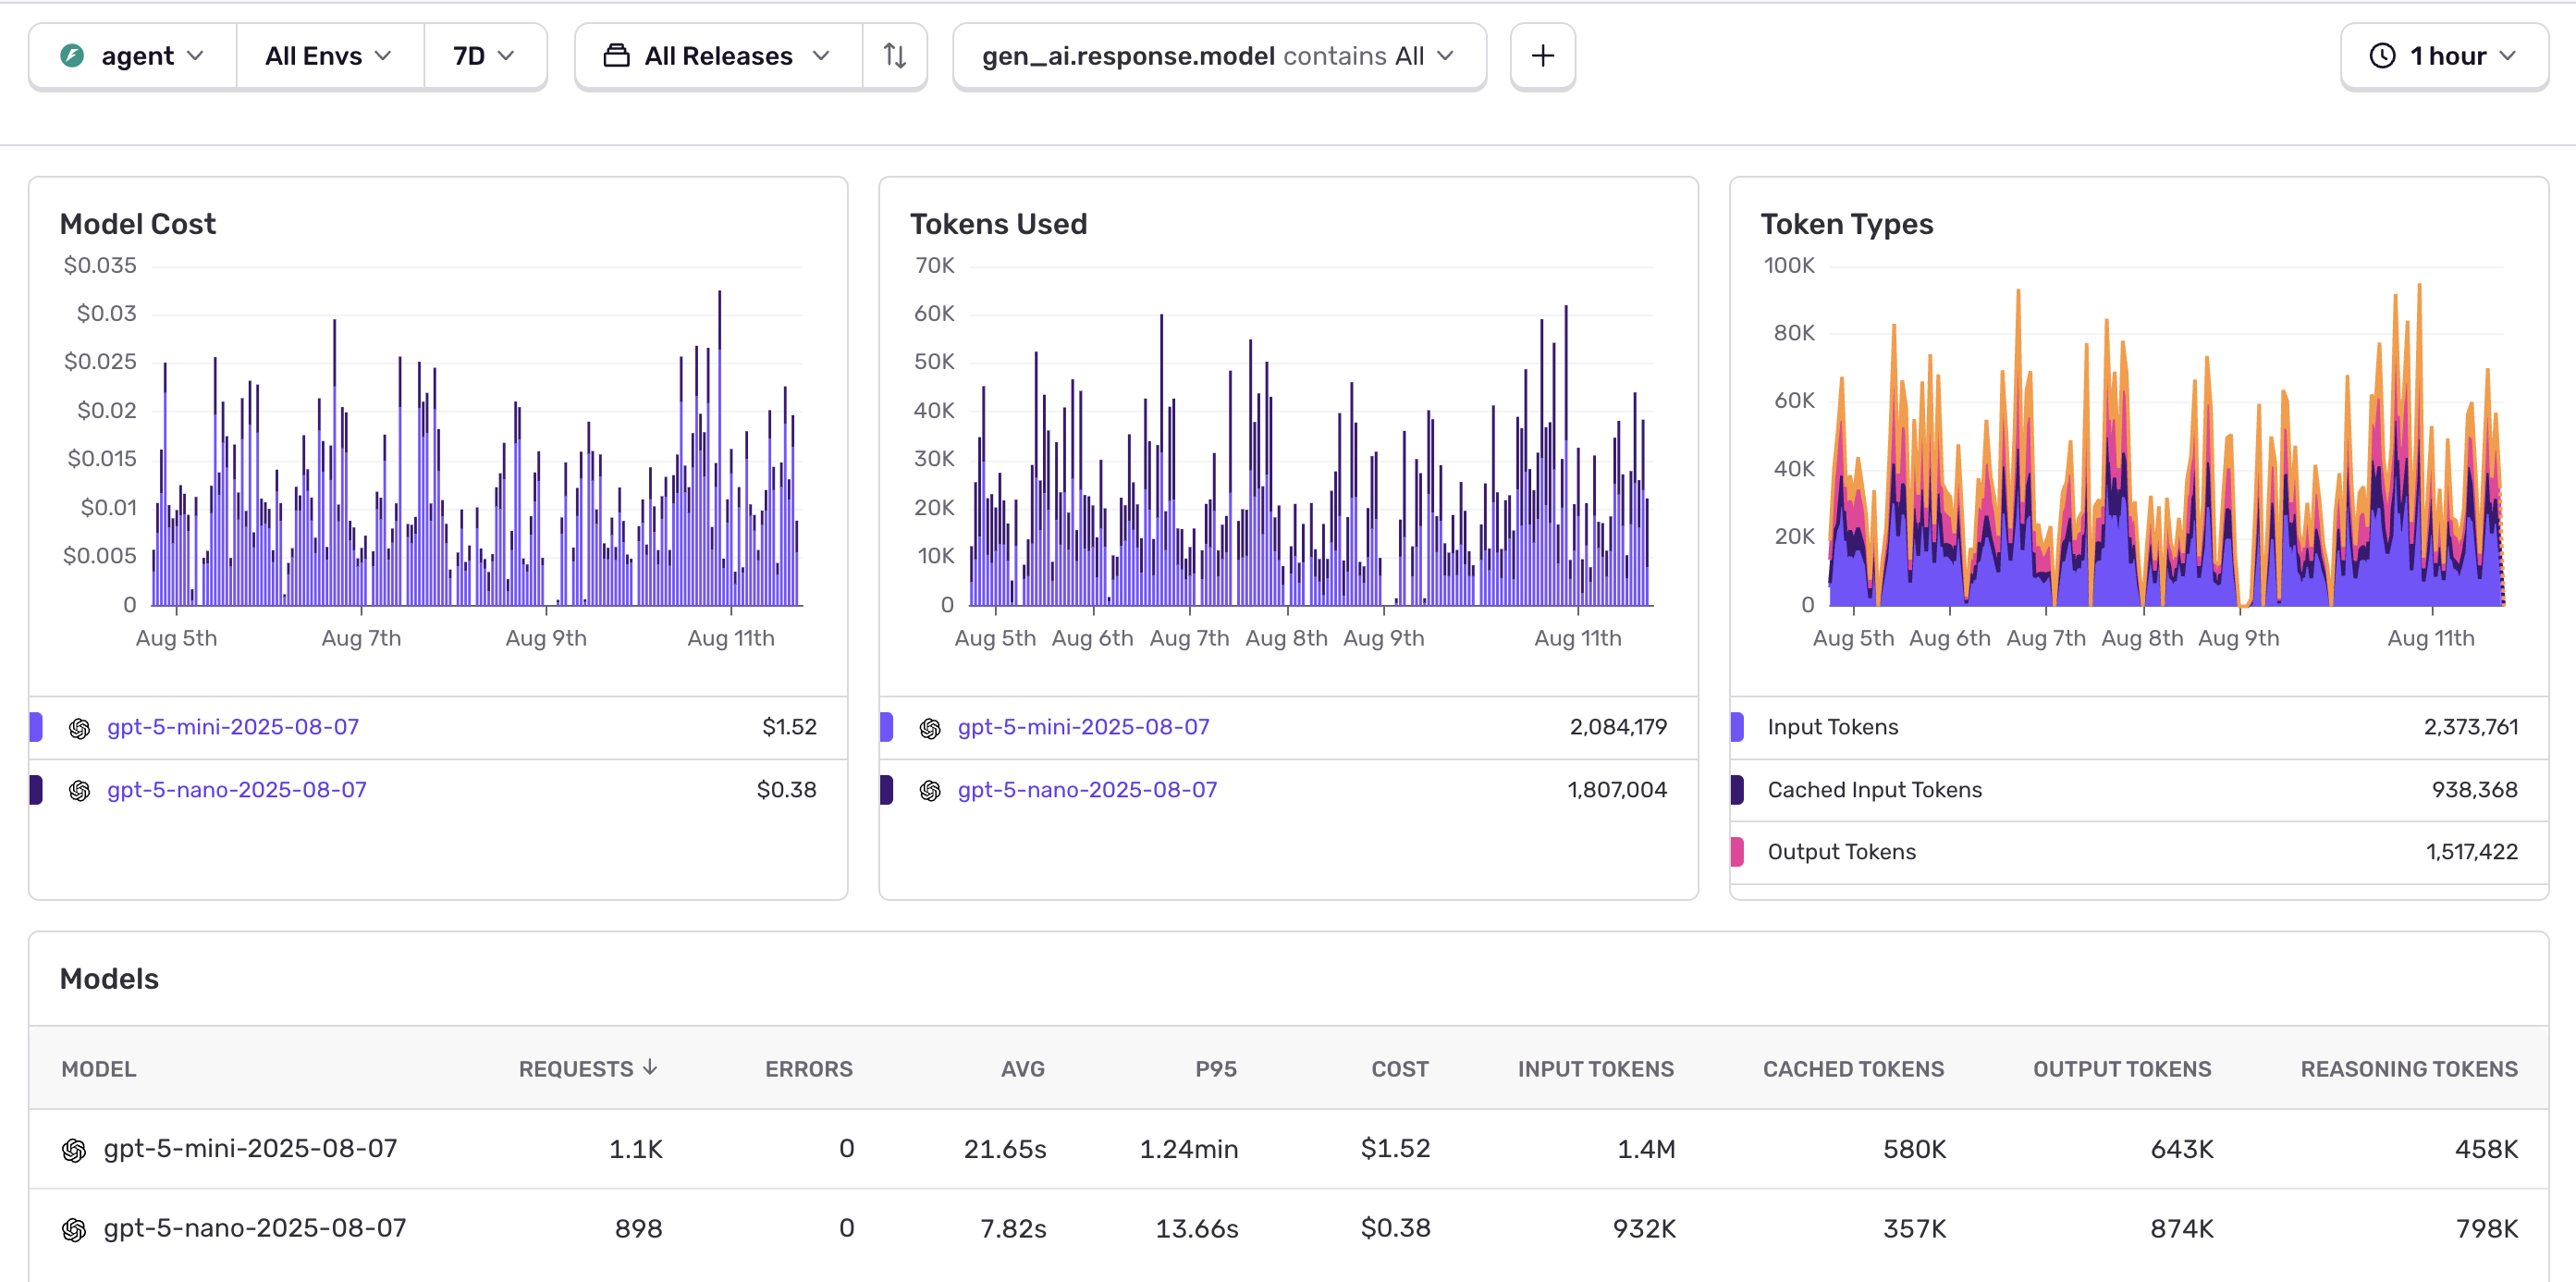This screenshot has height=1282, width=2576.
Task: Open gpt-5-mini link in Model Cost
Action: pyautogui.click(x=233, y=727)
